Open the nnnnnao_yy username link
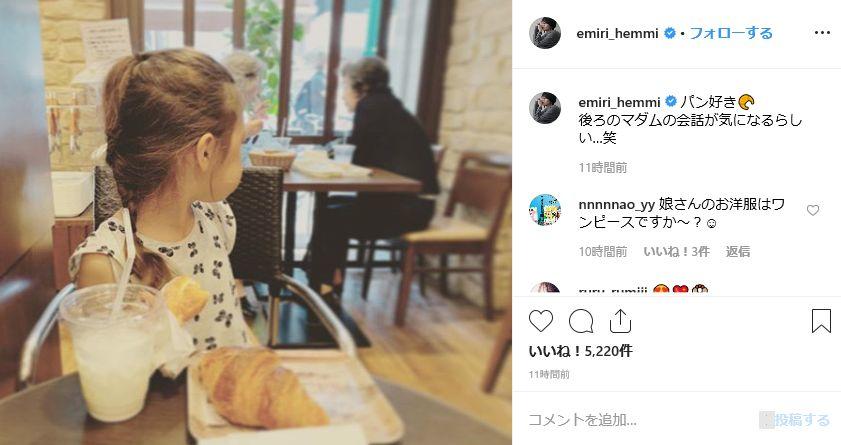Screen dimensions: 841x445 [x=617, y=204]
